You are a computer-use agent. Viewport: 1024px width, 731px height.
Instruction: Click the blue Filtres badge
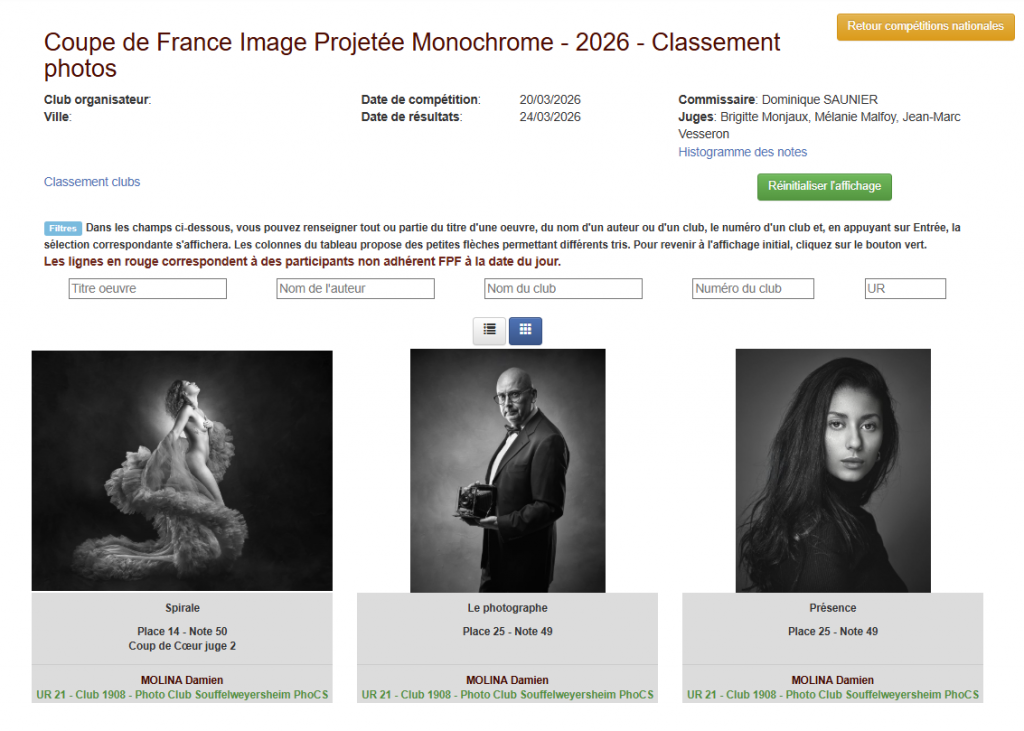coord(62,227)
